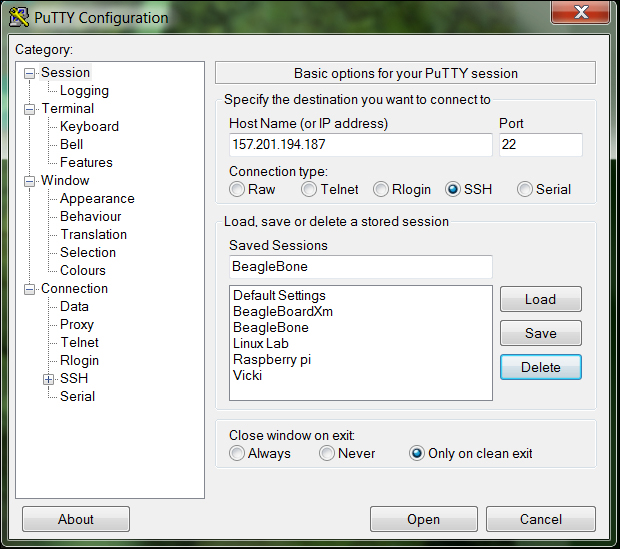
Task: Open the Appearance settings category
Action: (97, 199)
